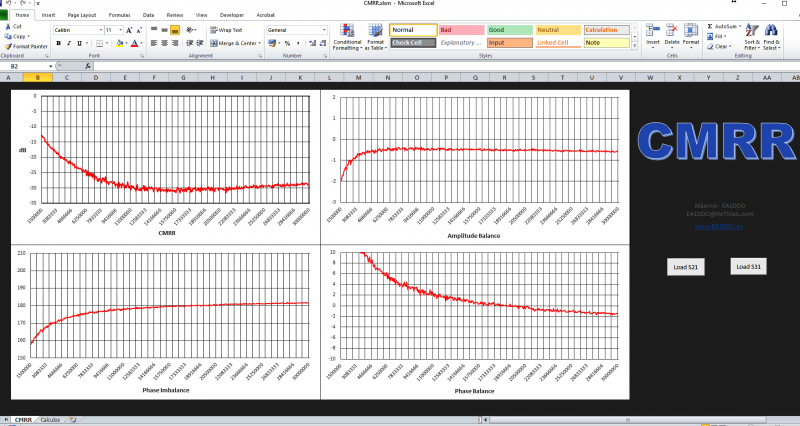Apply the Good cell style
The height and width of the screenshot is (426, 800).
(x=510, y=30)
